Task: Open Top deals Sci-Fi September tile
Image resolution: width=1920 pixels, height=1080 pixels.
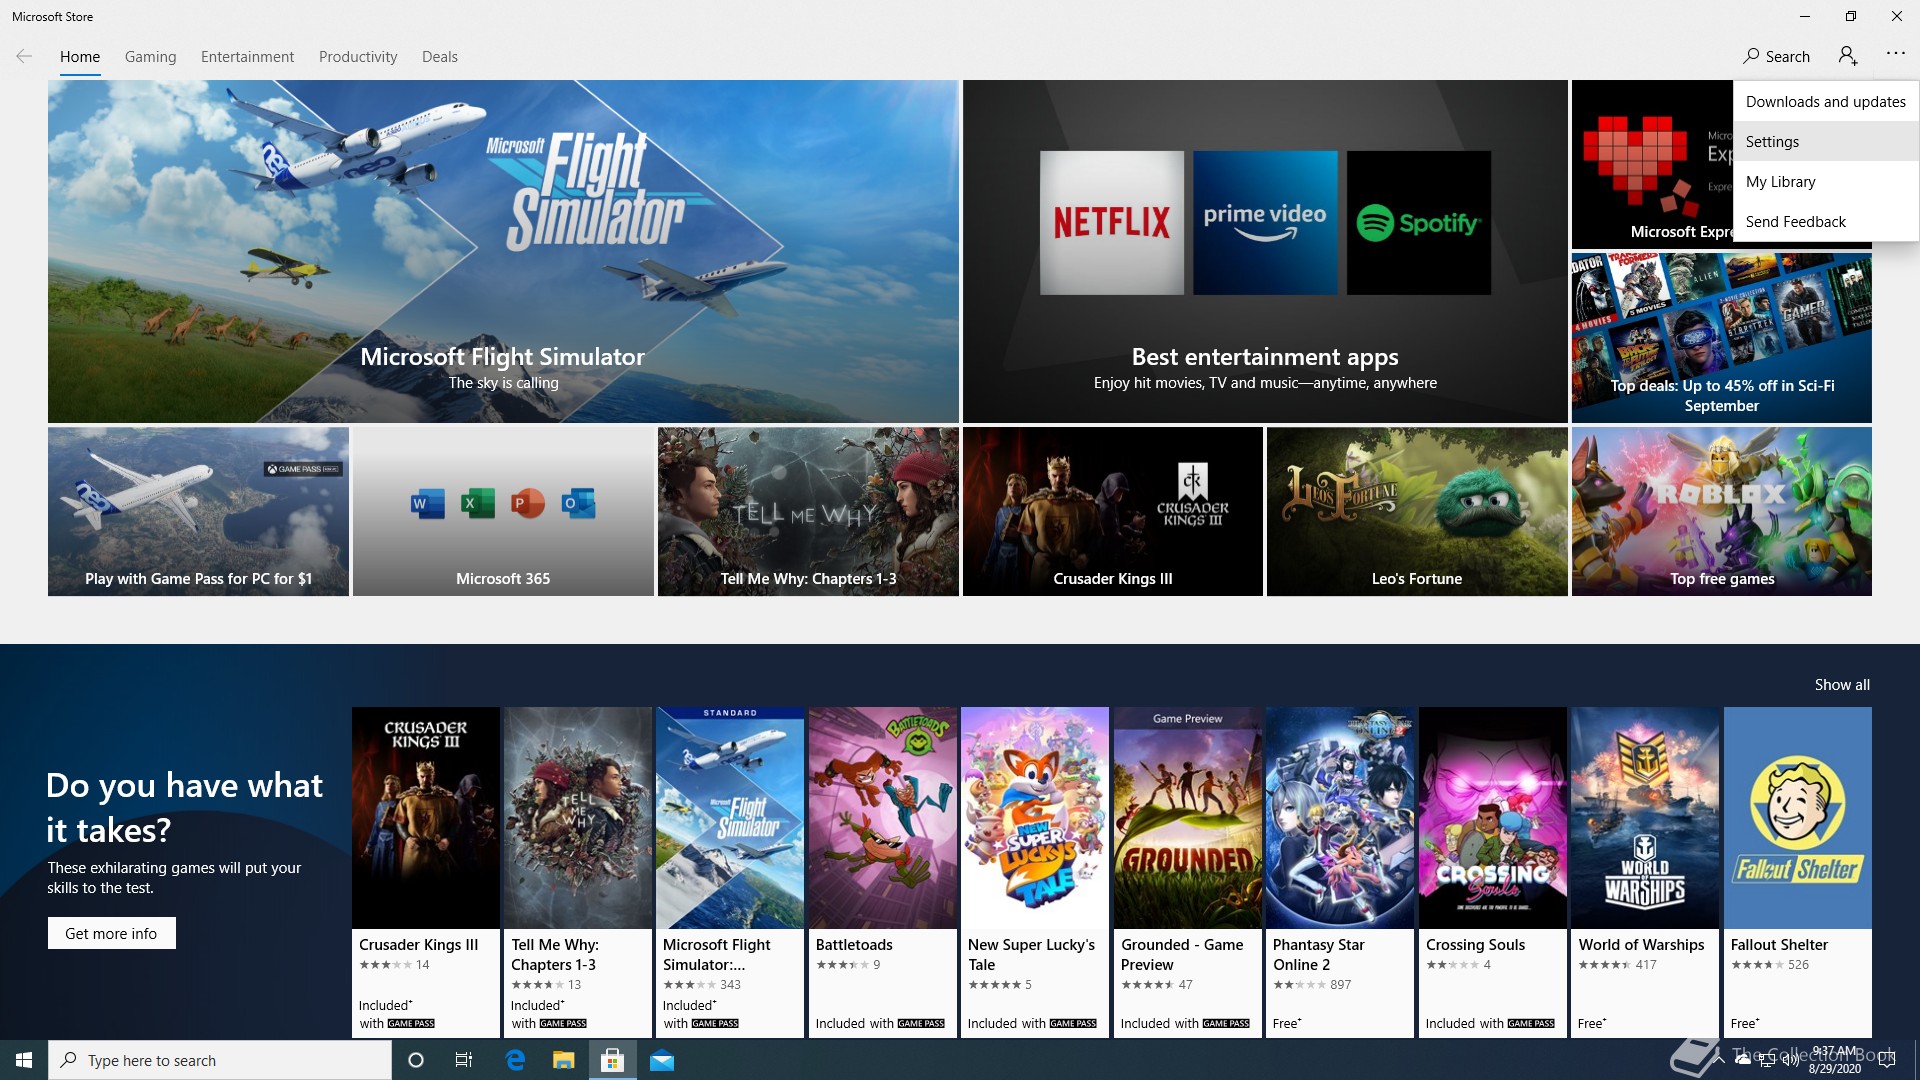Action: click(1721, 338)
